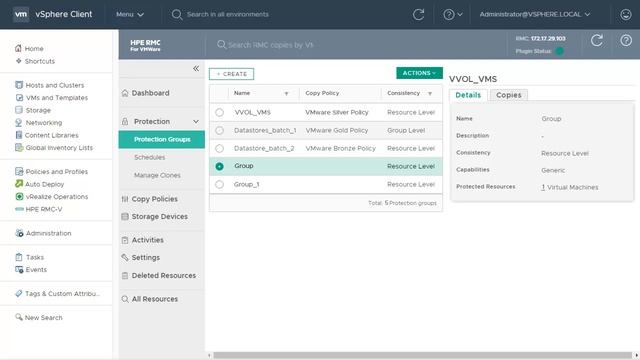The image size is (640, 360).
Task: Open Global Inventory Lists icon
Action: pyautogui.click(x=19, y=147)
